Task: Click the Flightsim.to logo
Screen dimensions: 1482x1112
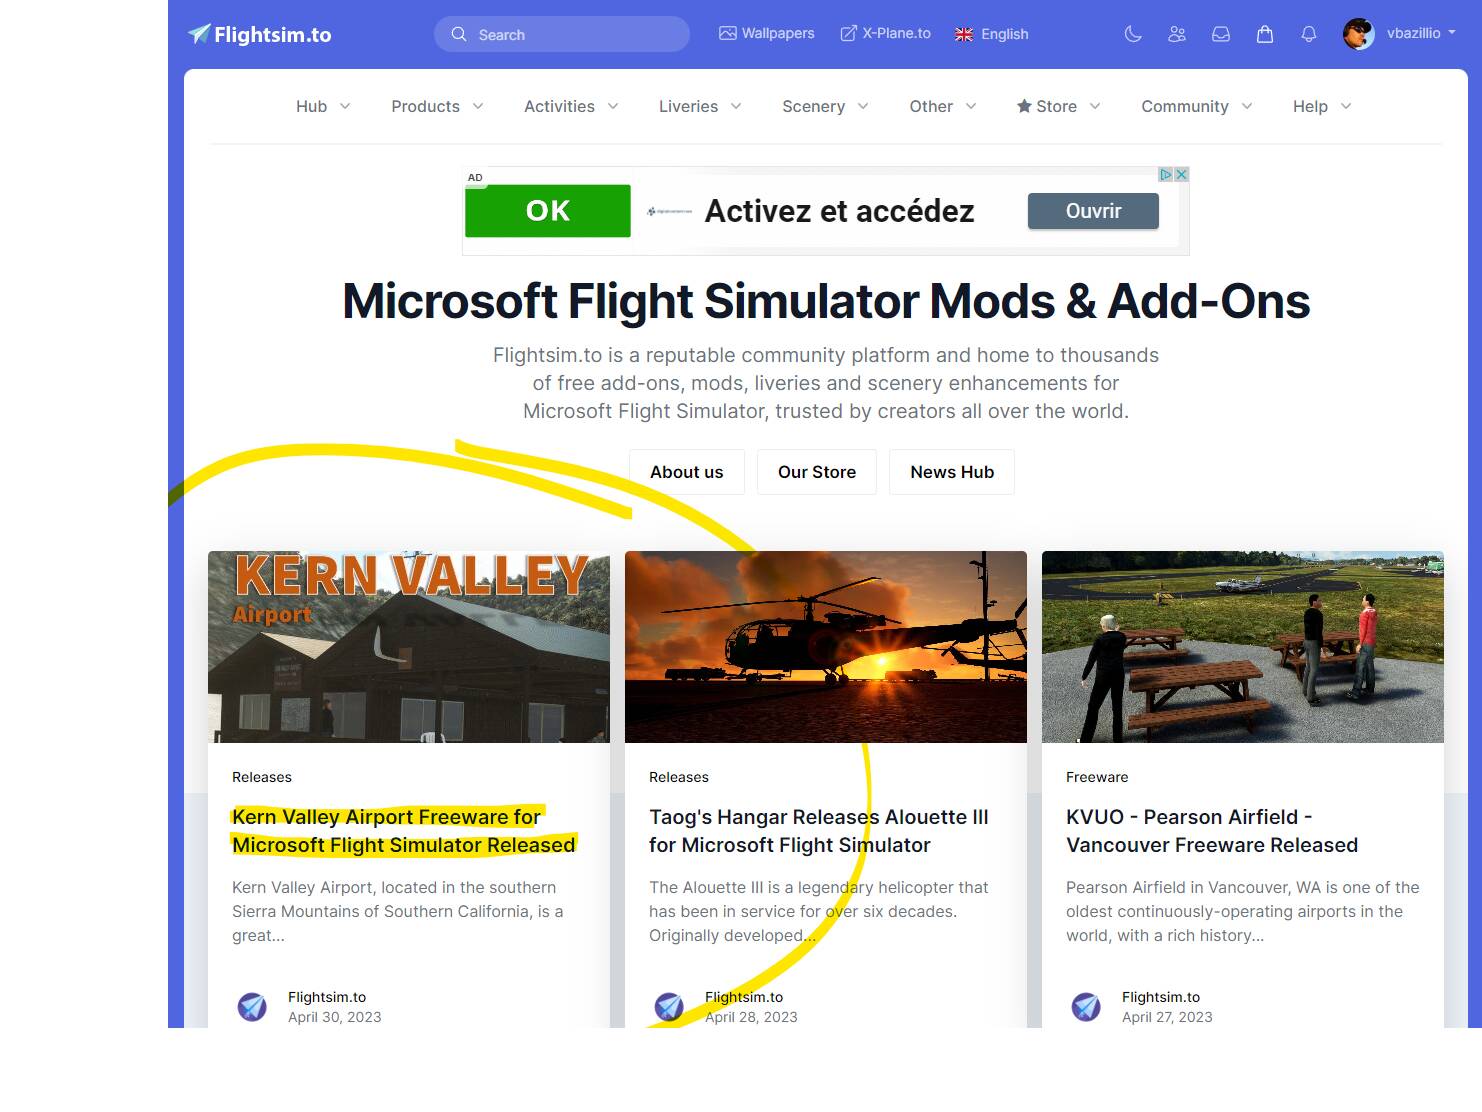Action: pyautogui.click(x=259, y=34)
